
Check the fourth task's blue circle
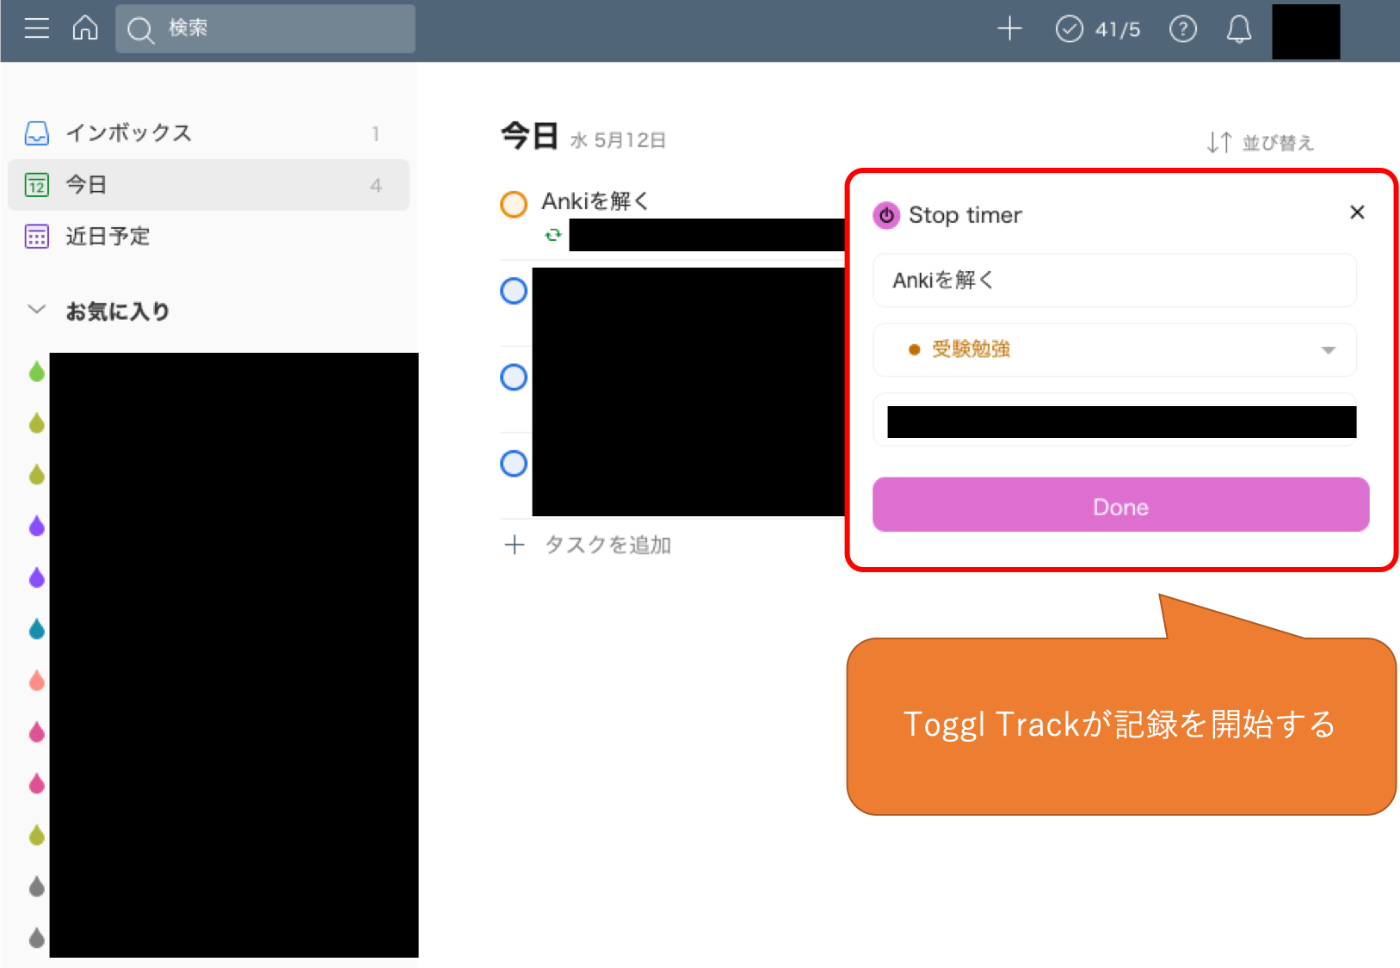pos(514,464)
